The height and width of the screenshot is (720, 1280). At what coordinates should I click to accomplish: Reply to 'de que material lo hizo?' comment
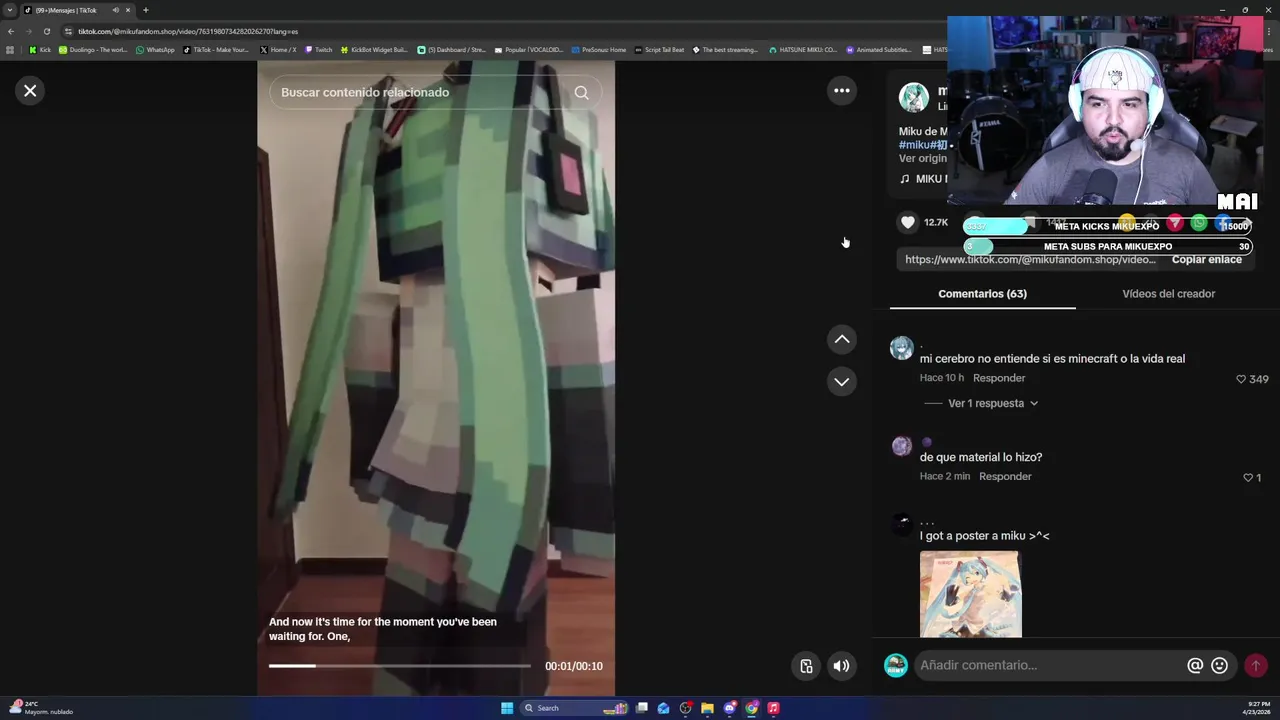point(1005,476)
